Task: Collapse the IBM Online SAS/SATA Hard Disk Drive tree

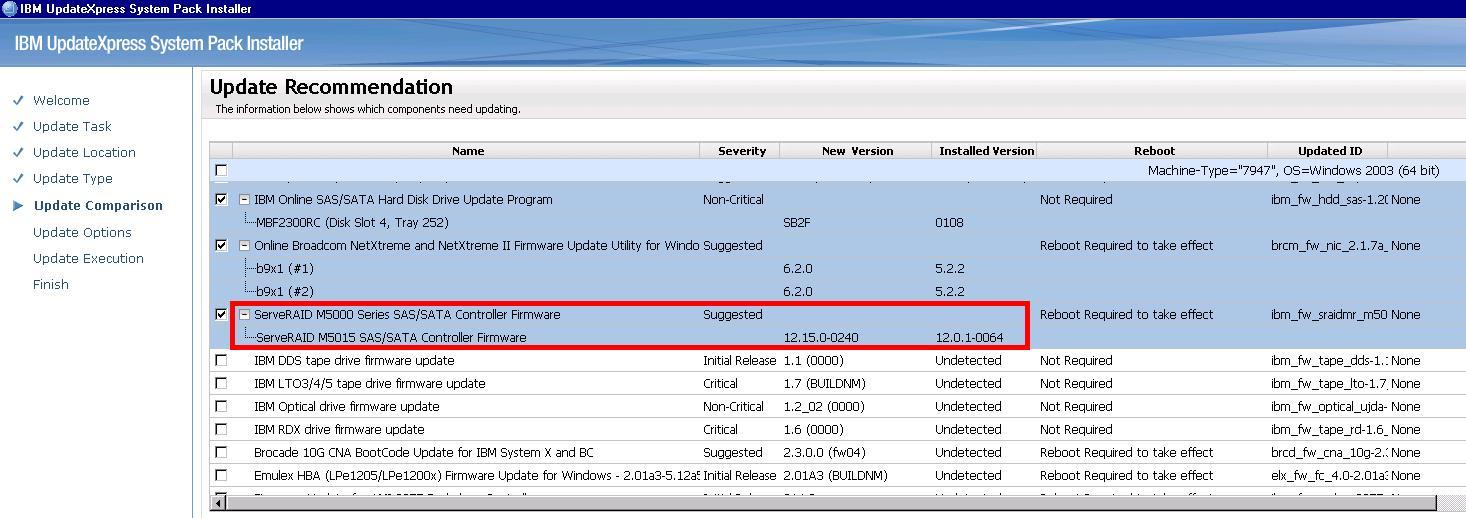Action: point(244,199)
